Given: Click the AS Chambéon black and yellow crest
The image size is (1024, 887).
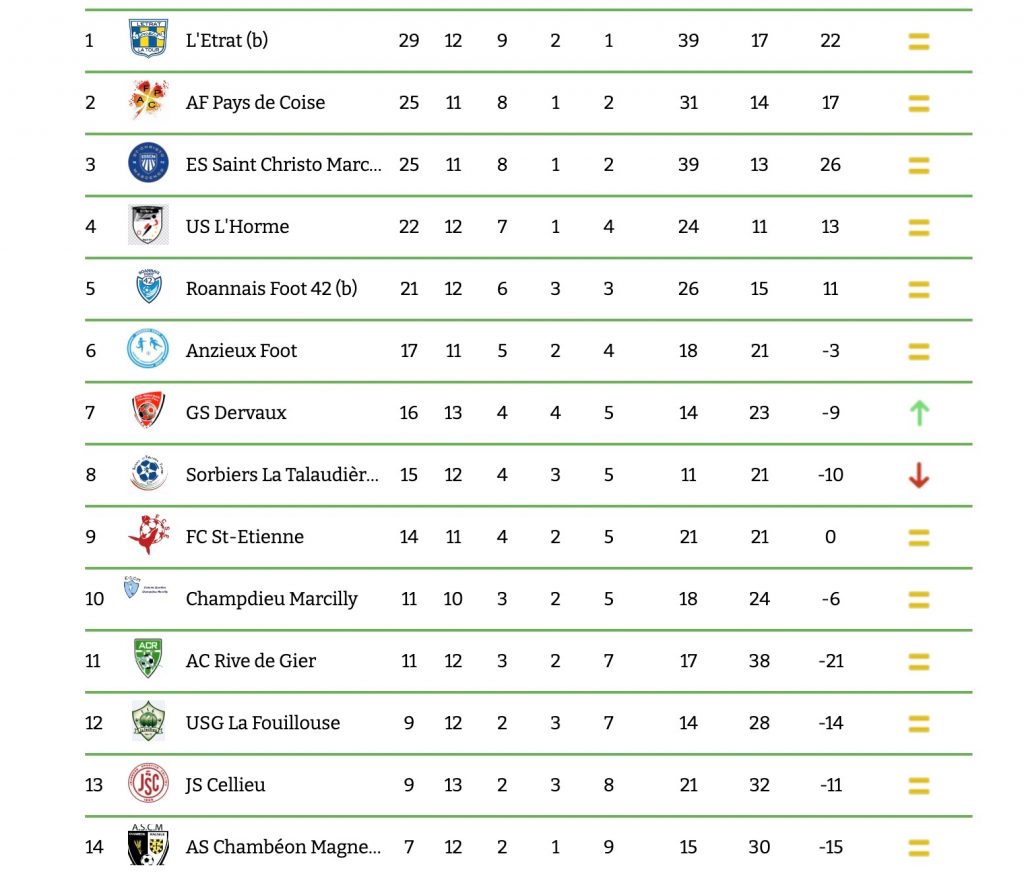Looking at the screenshot, I should (148, 845).
